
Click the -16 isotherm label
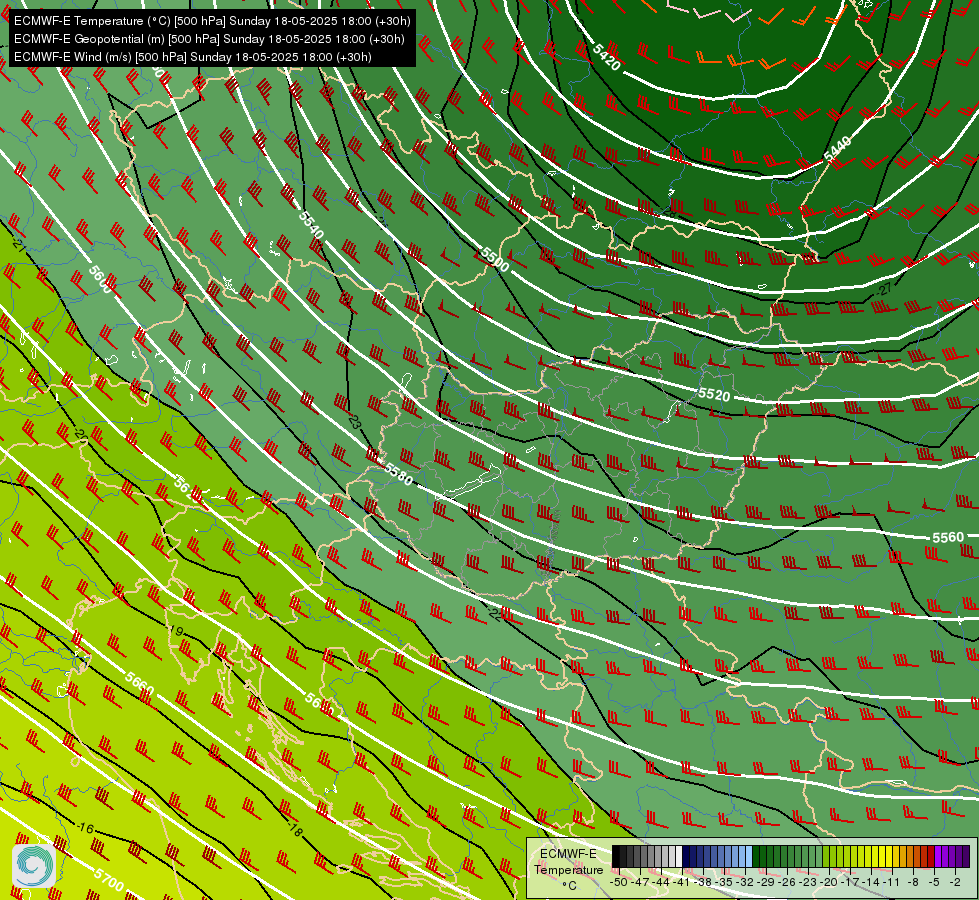pos(85,828)
